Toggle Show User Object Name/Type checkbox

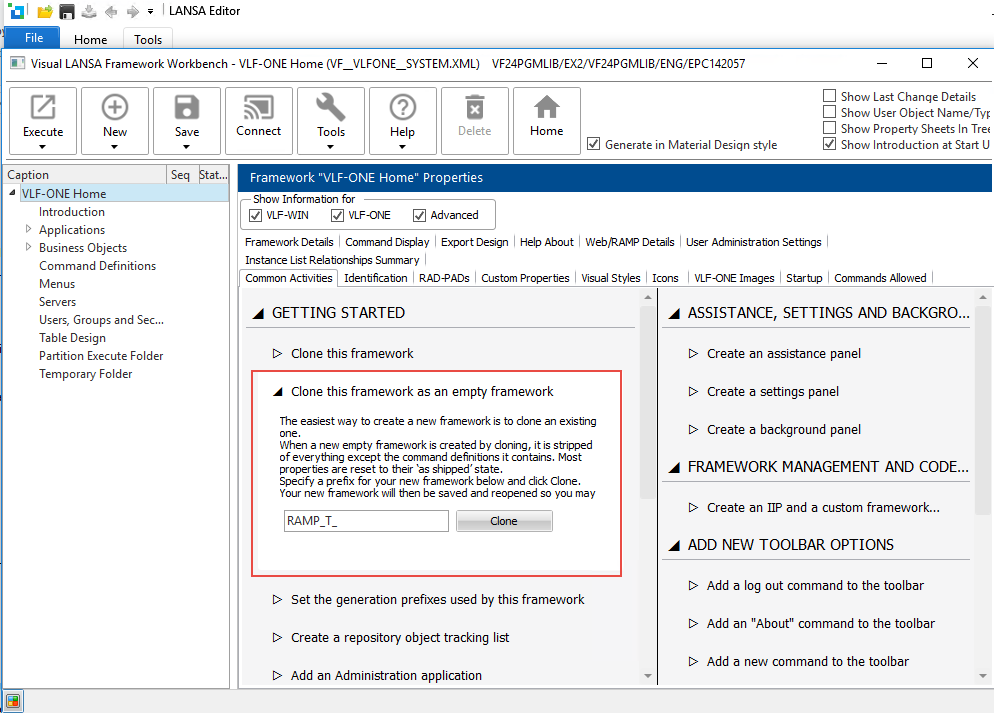829,112
